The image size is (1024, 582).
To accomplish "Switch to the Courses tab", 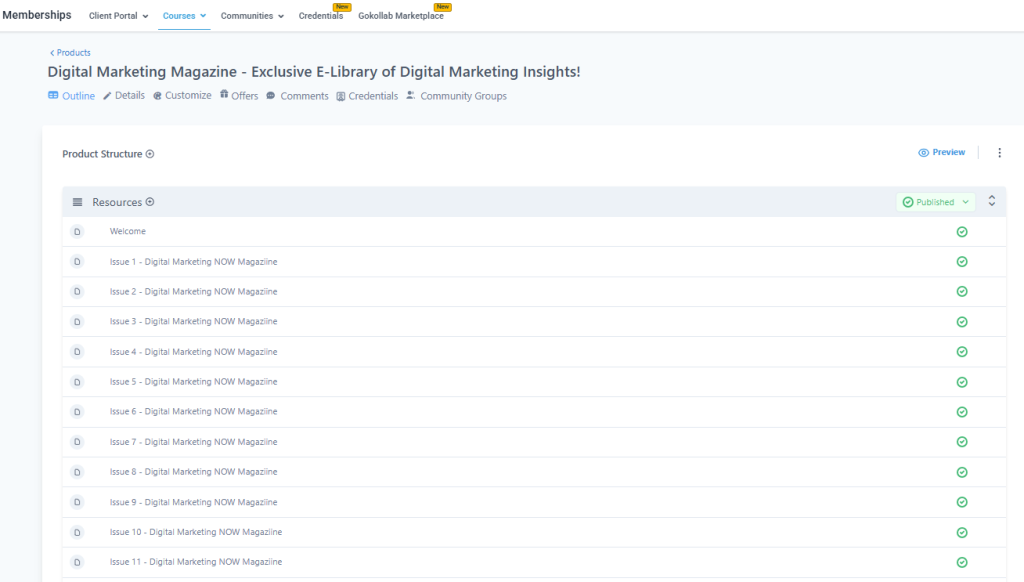I will tap(183, 16).
